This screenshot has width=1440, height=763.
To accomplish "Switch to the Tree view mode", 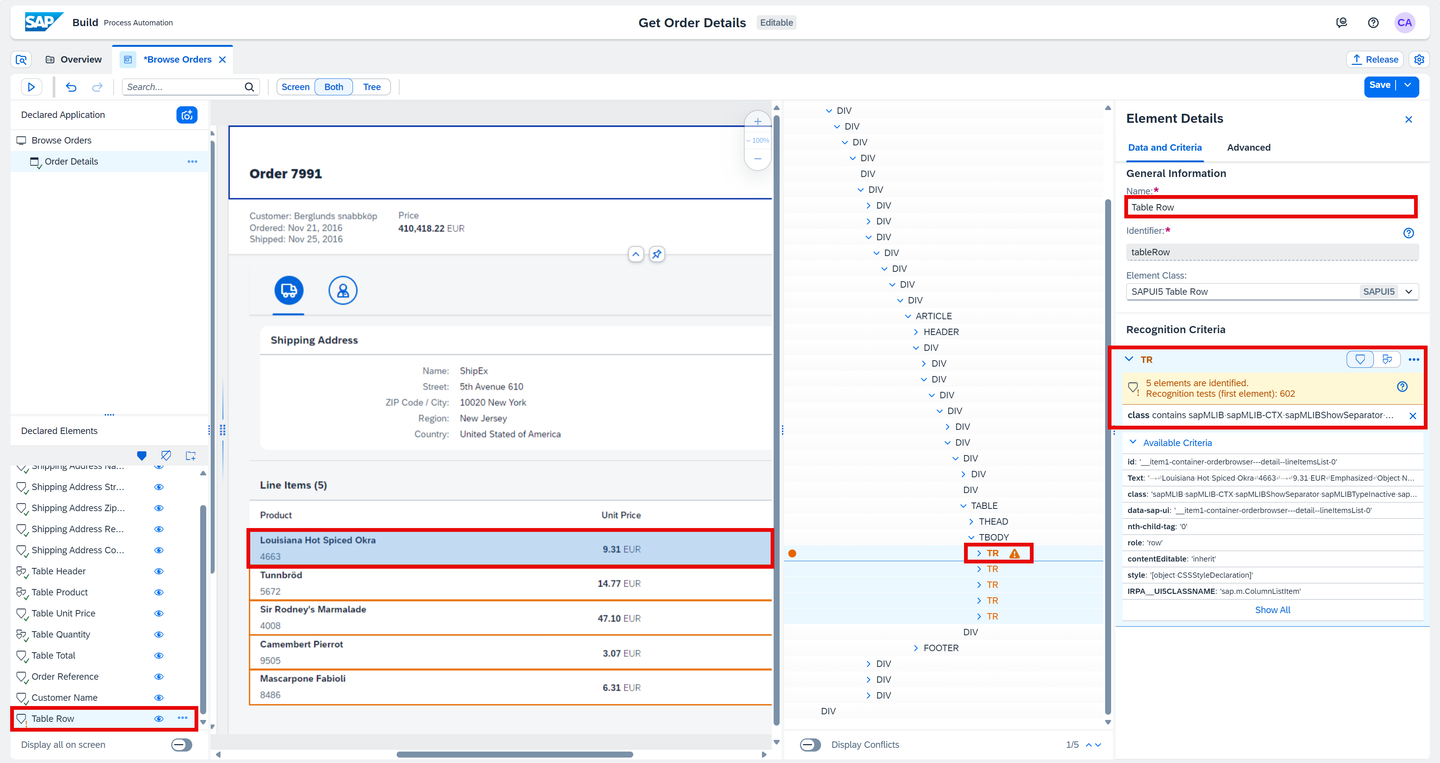I will click(372, 87).
